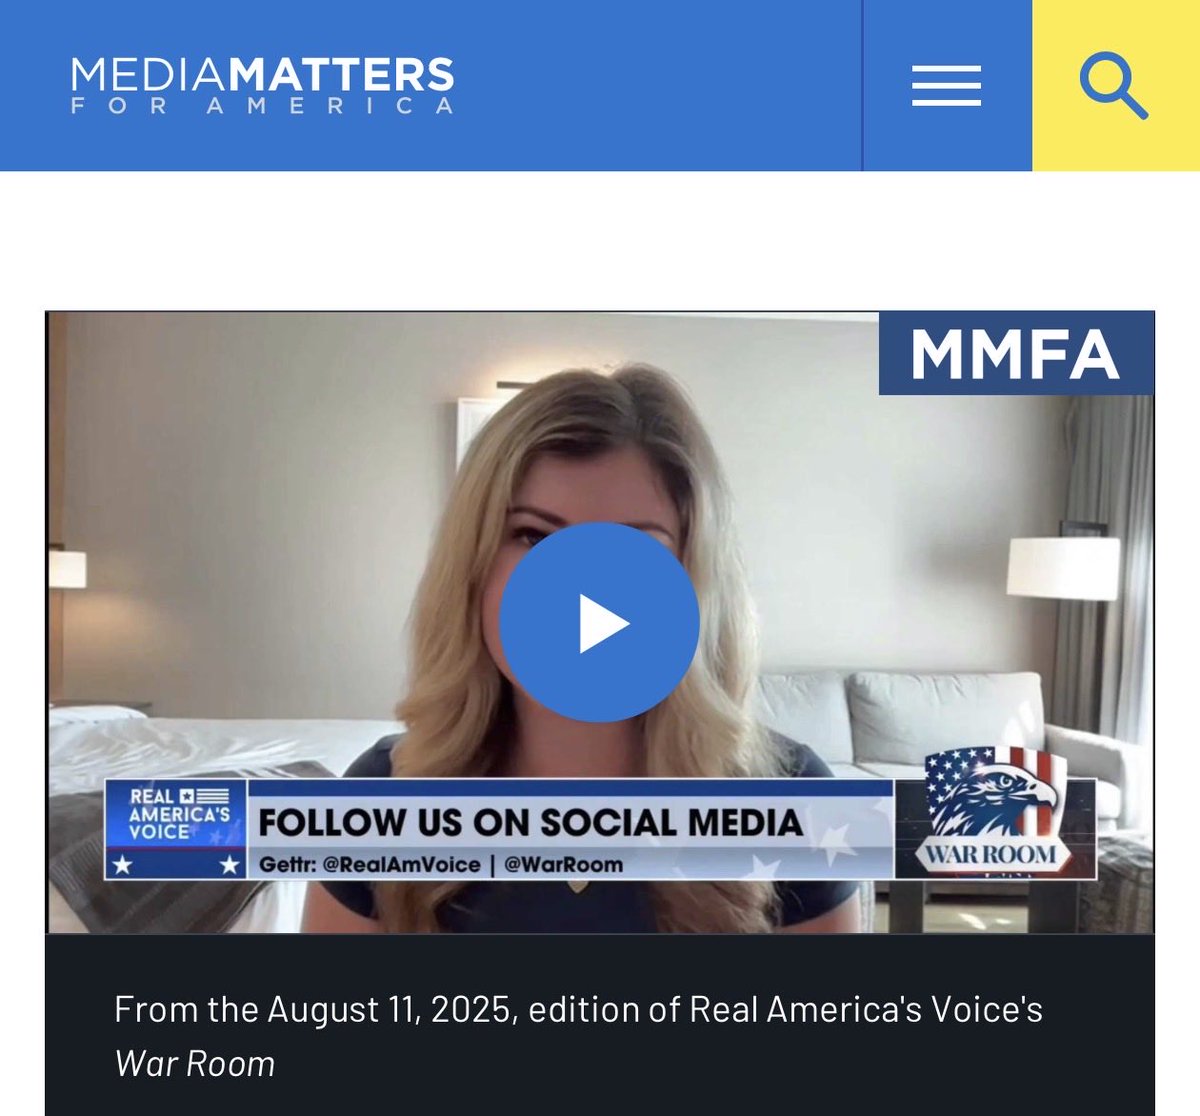1200x1116 pixels.
Task: Open the search magnifier icon
Action: point(1115,86)
